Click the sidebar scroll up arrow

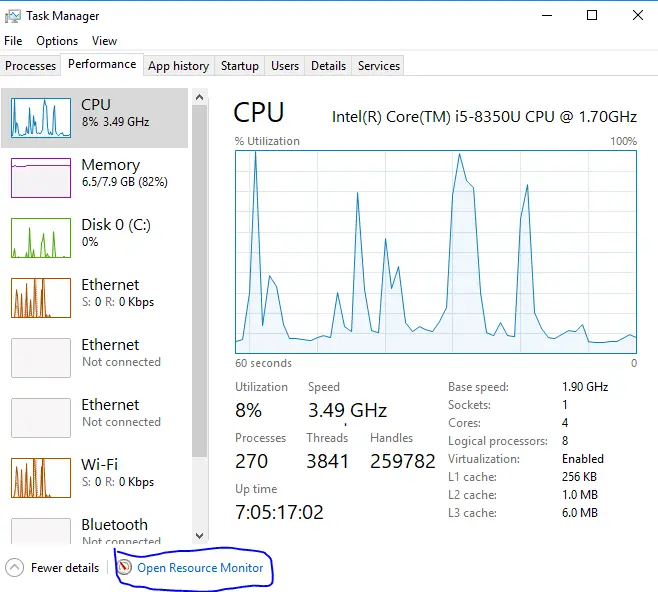[200, 97]
